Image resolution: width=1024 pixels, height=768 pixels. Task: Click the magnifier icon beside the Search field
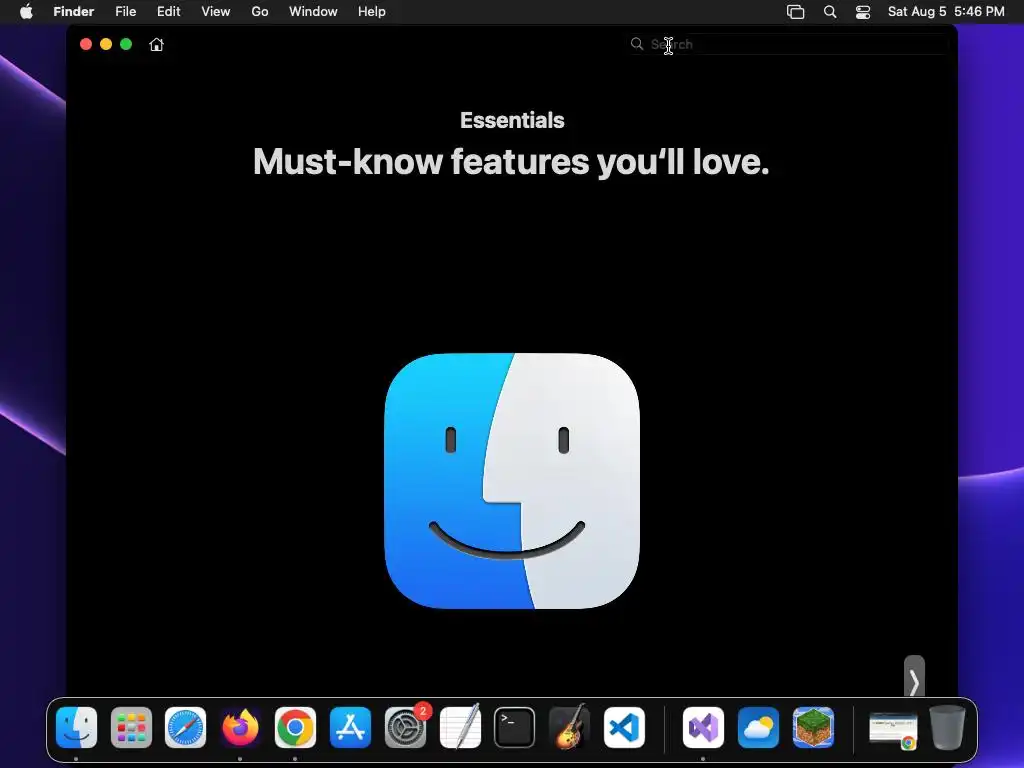pos(637,44)
